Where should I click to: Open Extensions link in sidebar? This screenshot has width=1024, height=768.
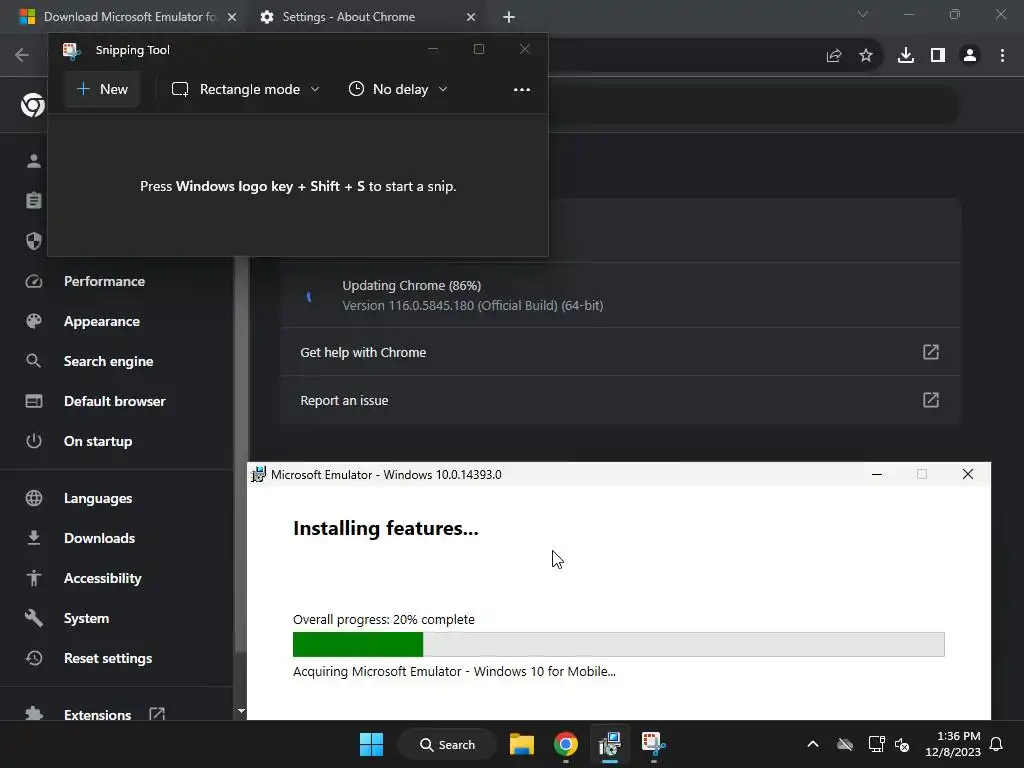(97, 714)
